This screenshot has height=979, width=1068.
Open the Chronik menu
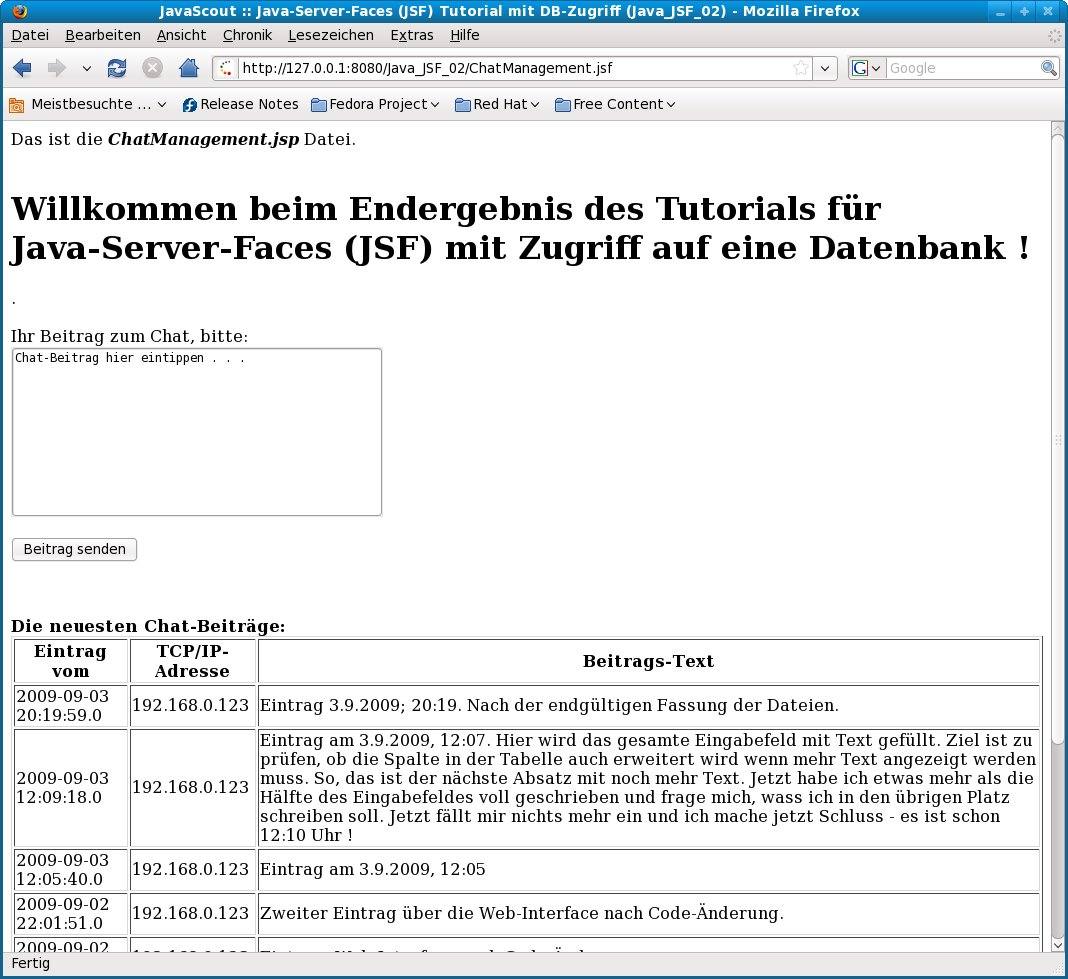pos(246,35)
